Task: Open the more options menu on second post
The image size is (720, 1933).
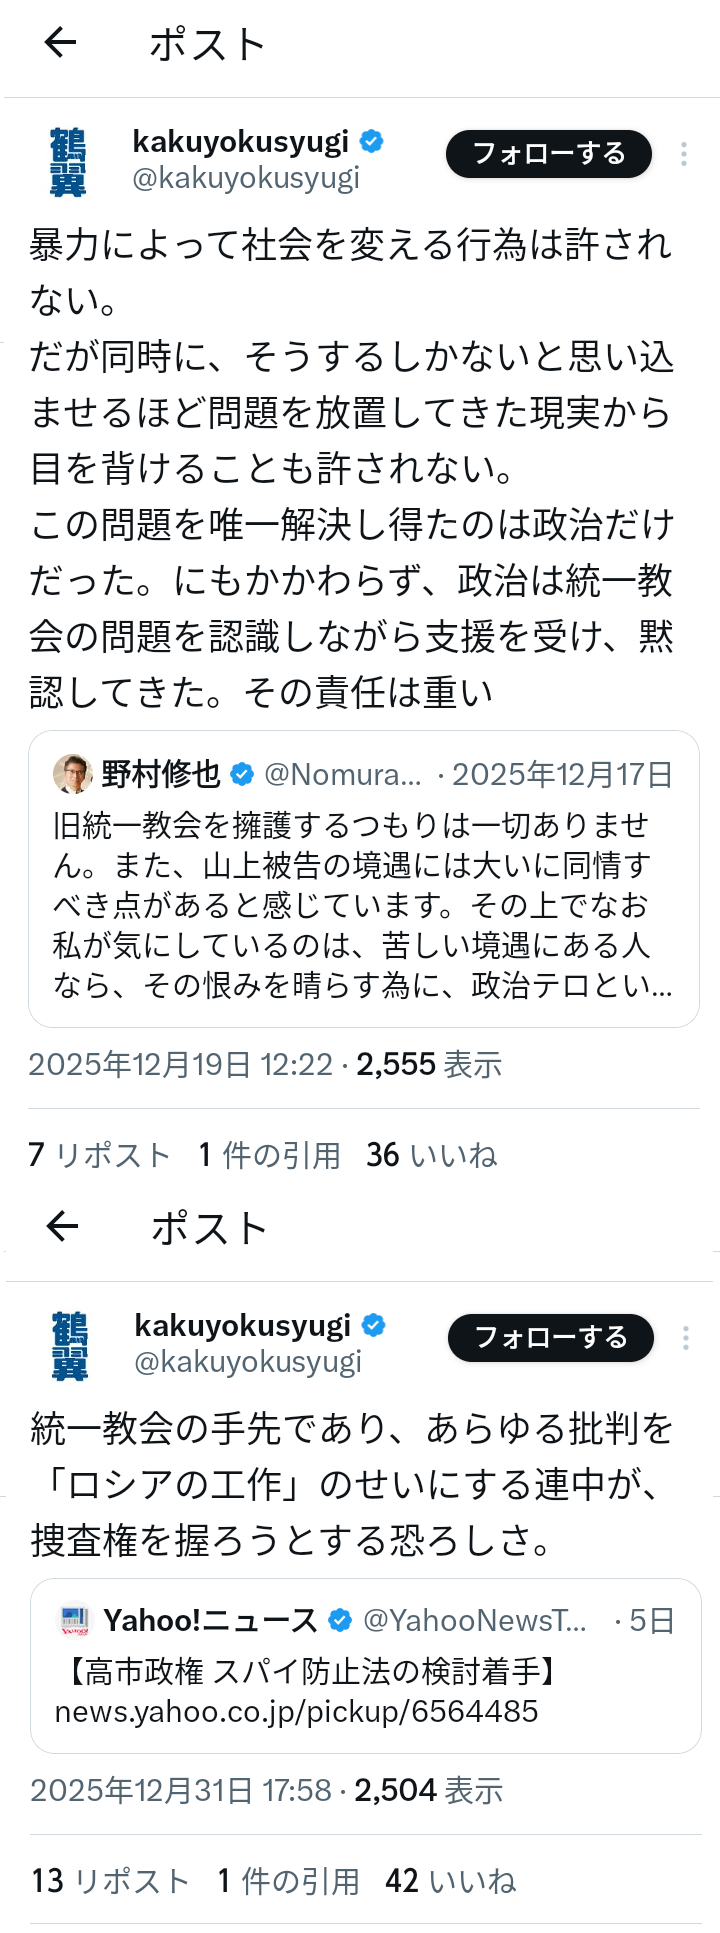Action: tap(686, 1338)
